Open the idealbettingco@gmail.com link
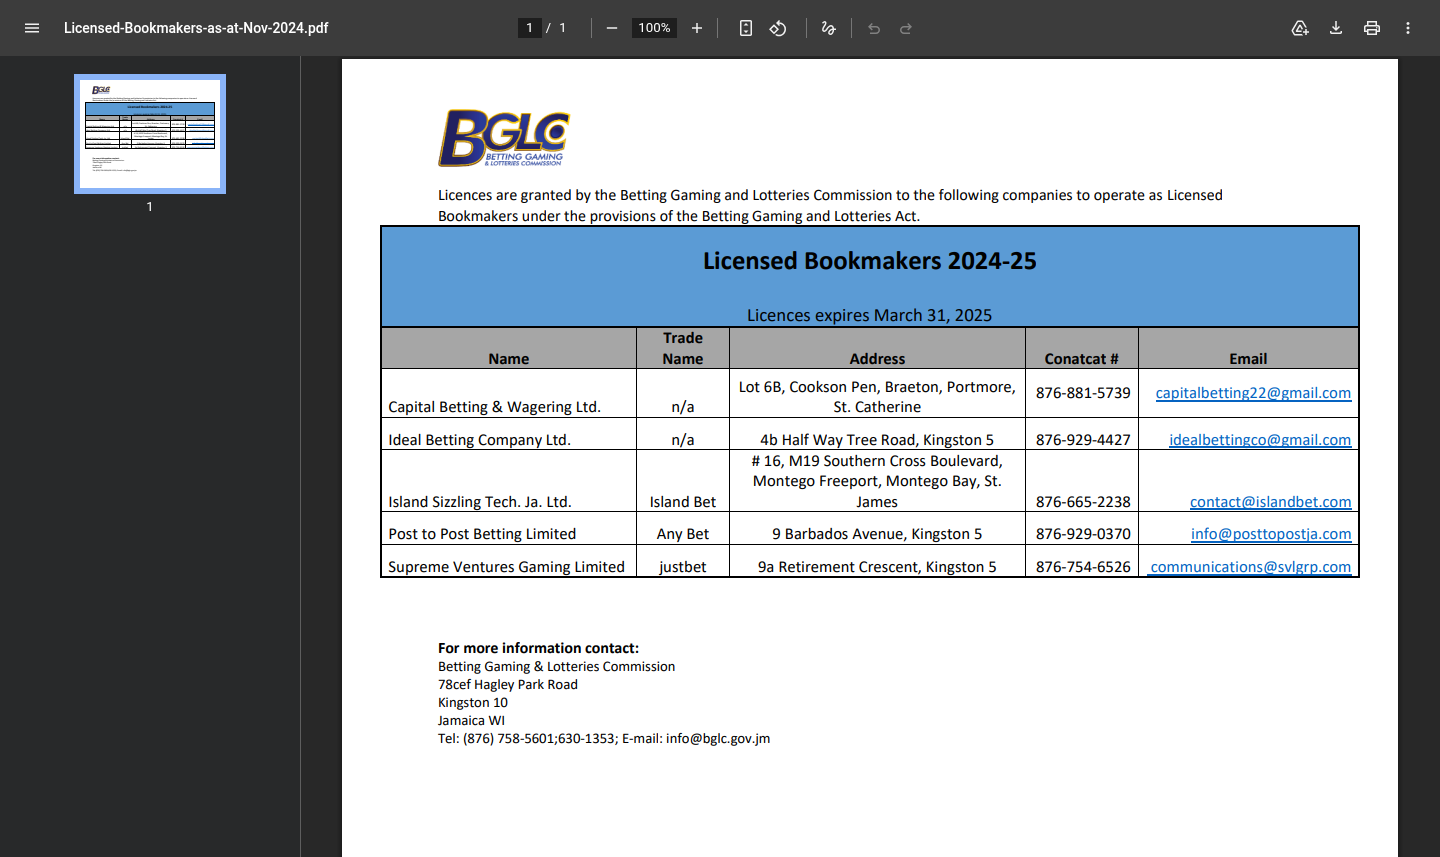Image resolution: width=1440 pixels, height=857 pixels. [x=1260, y=440]
